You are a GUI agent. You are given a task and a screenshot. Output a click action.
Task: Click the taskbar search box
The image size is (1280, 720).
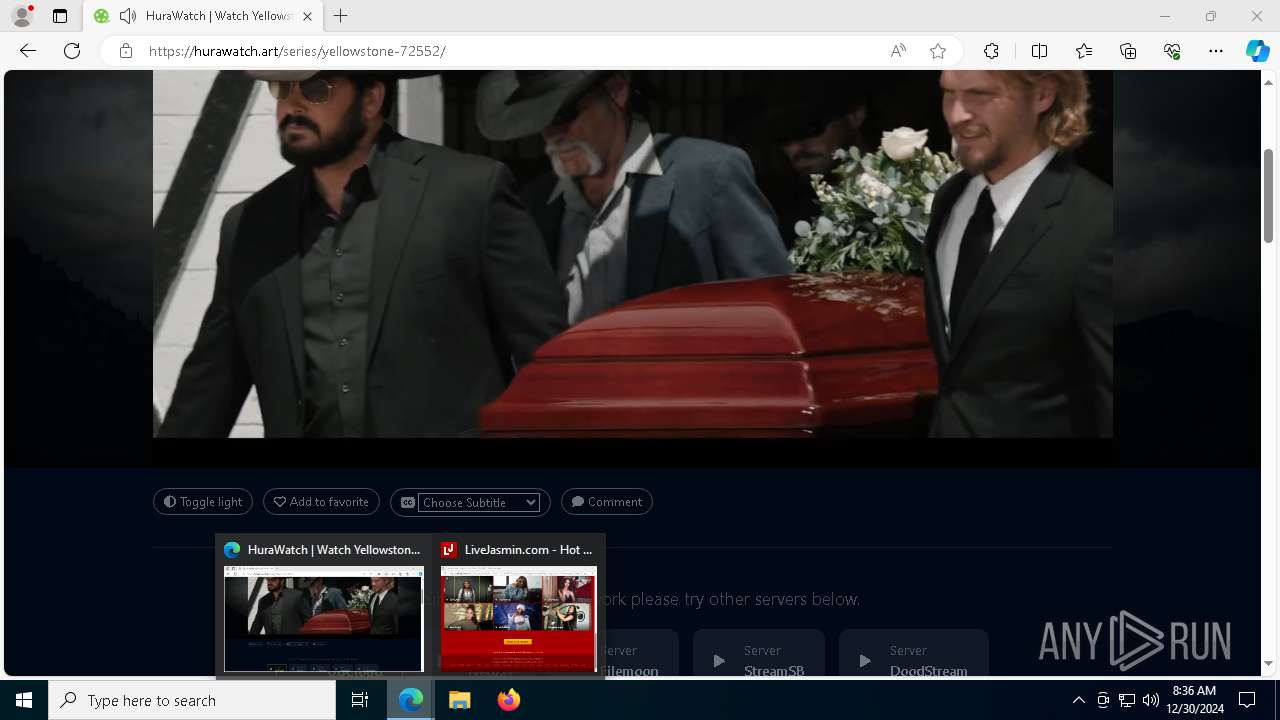192,700
